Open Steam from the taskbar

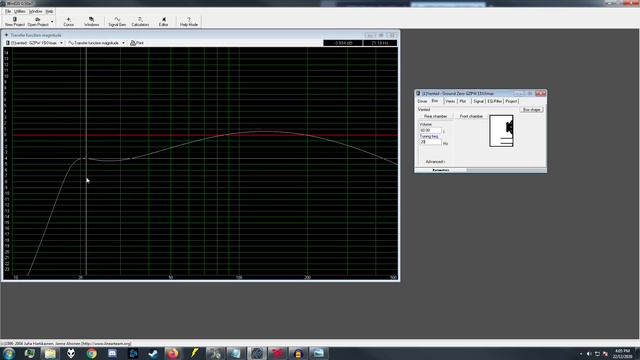coord(153,353)
